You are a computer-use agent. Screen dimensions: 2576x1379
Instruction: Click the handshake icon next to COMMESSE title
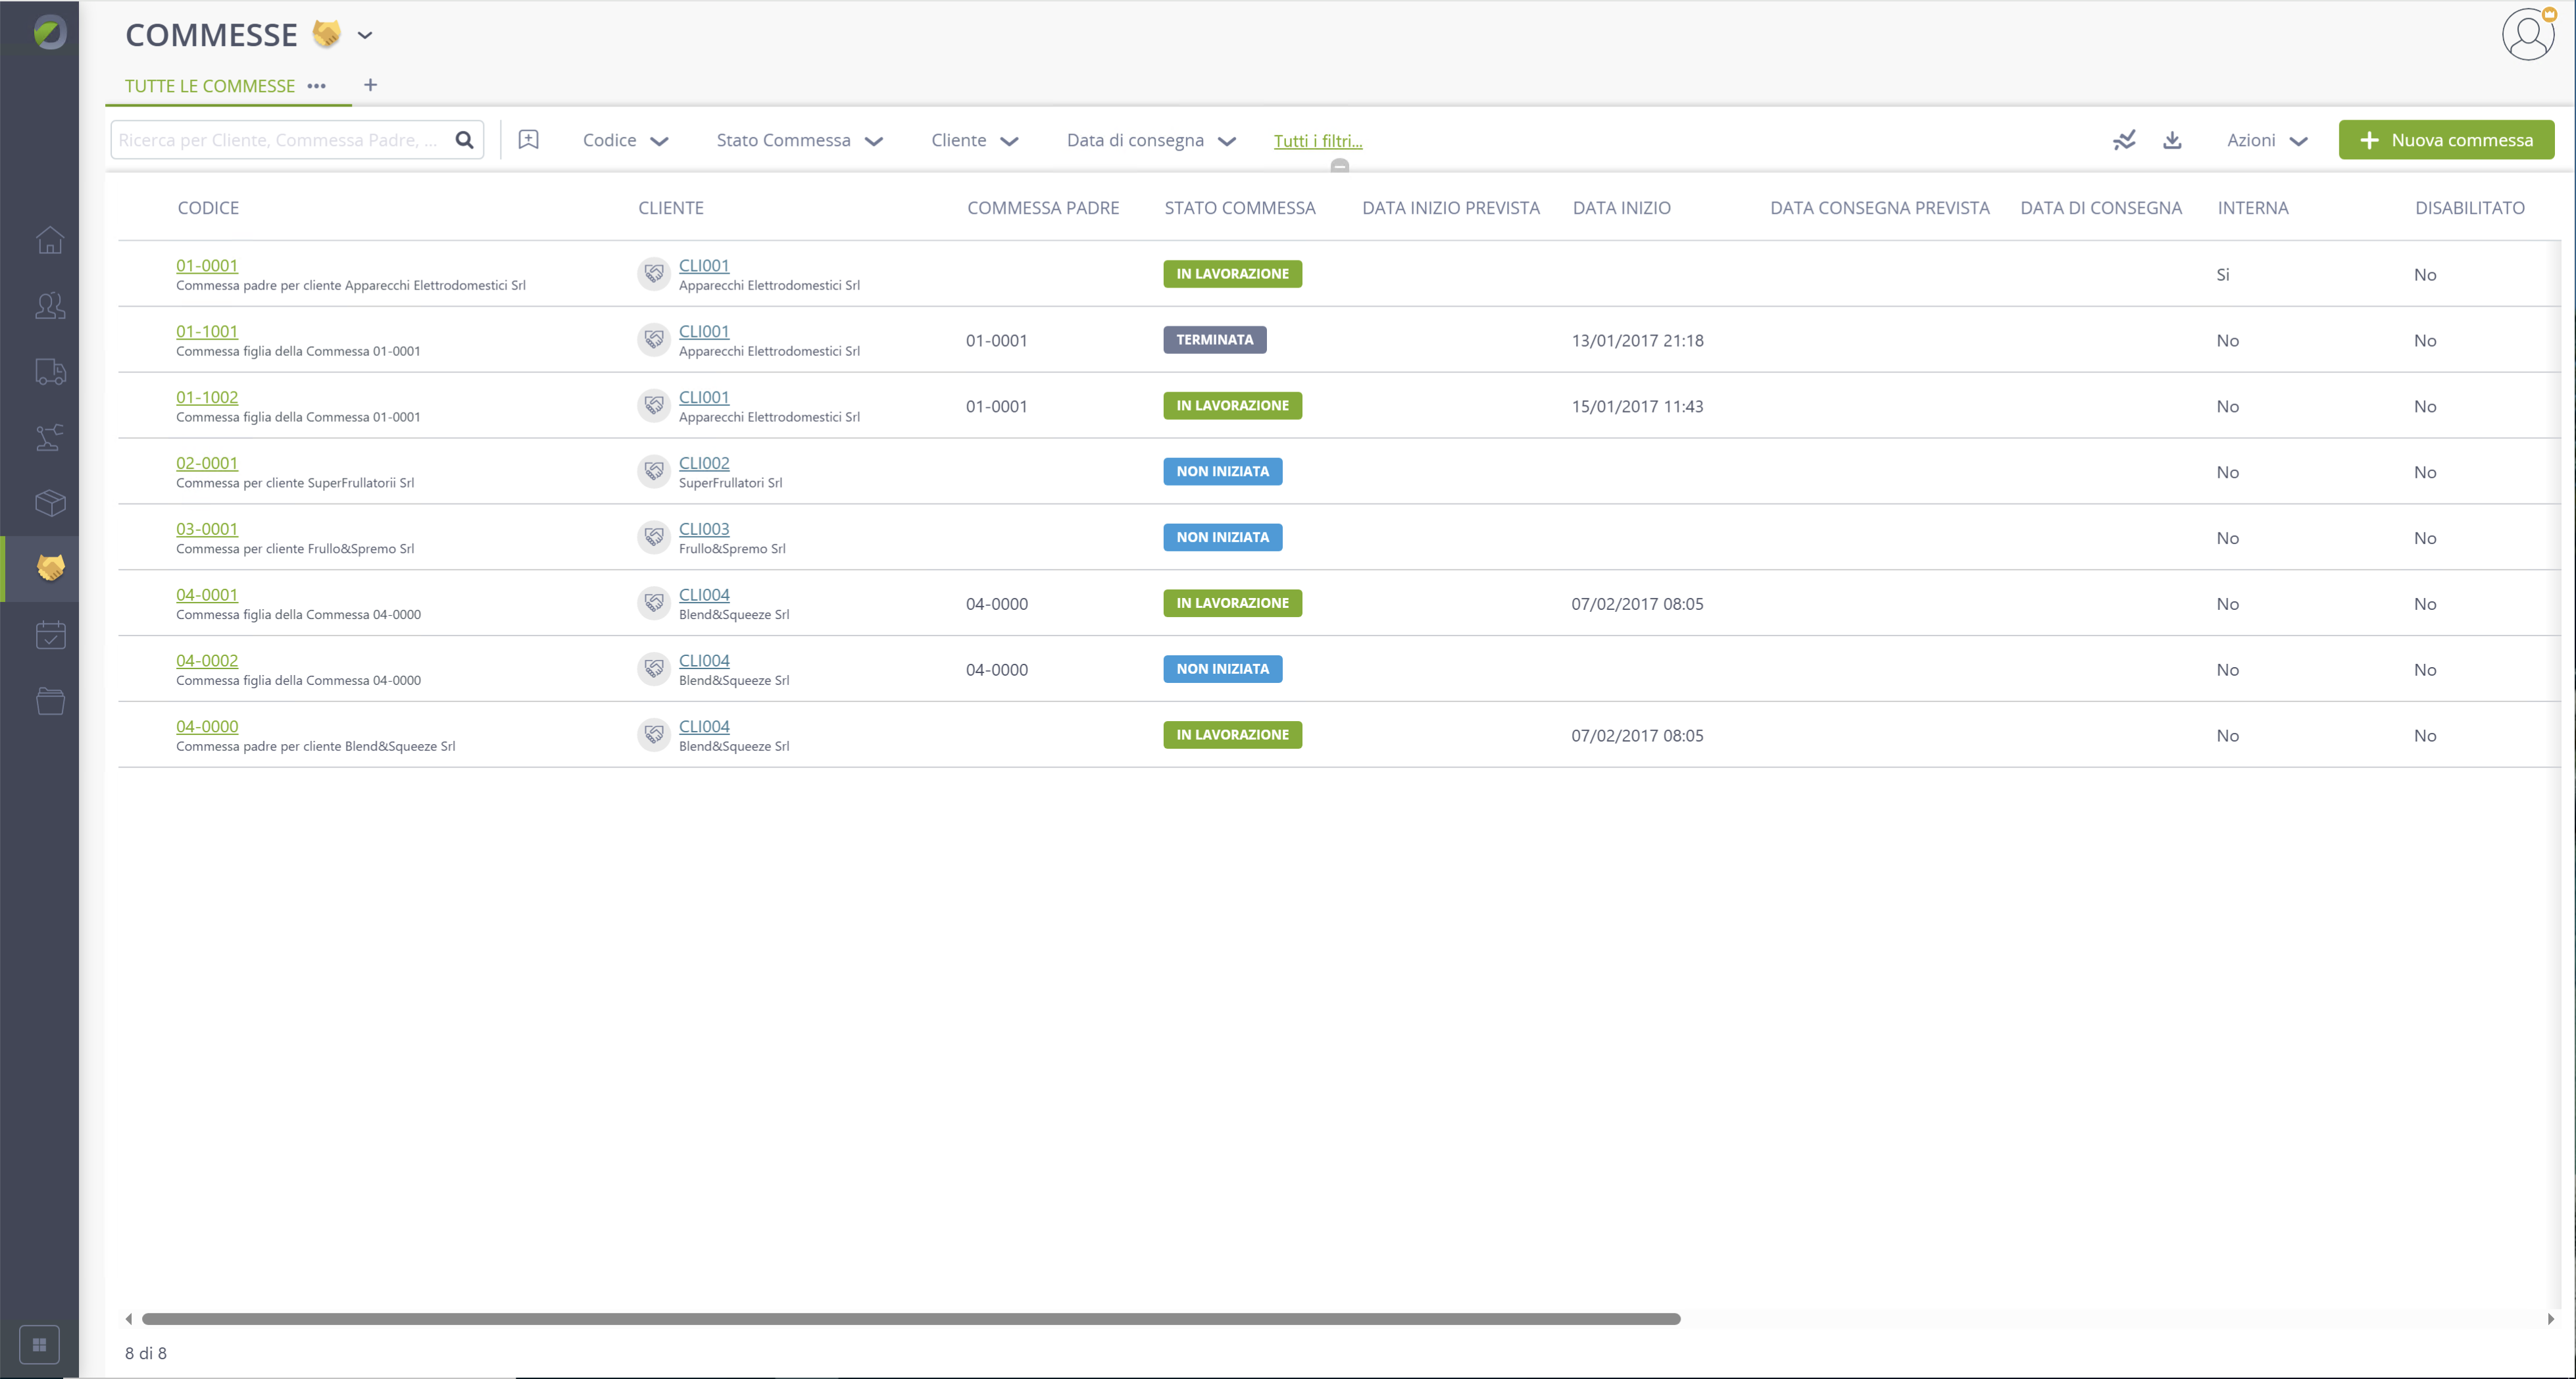click(x=327, y=34)
